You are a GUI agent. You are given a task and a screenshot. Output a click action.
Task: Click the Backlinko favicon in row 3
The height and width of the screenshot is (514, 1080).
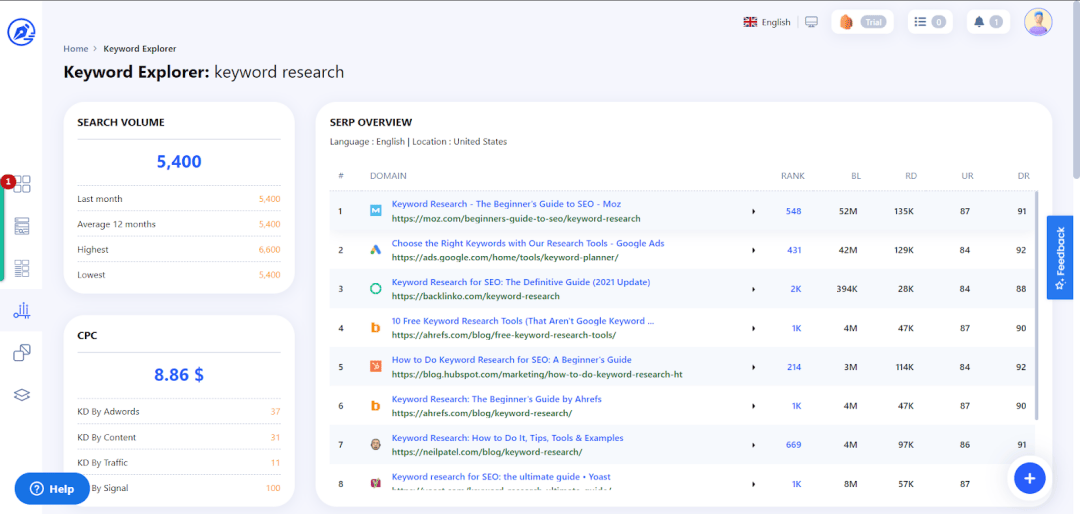click(375, 289)
